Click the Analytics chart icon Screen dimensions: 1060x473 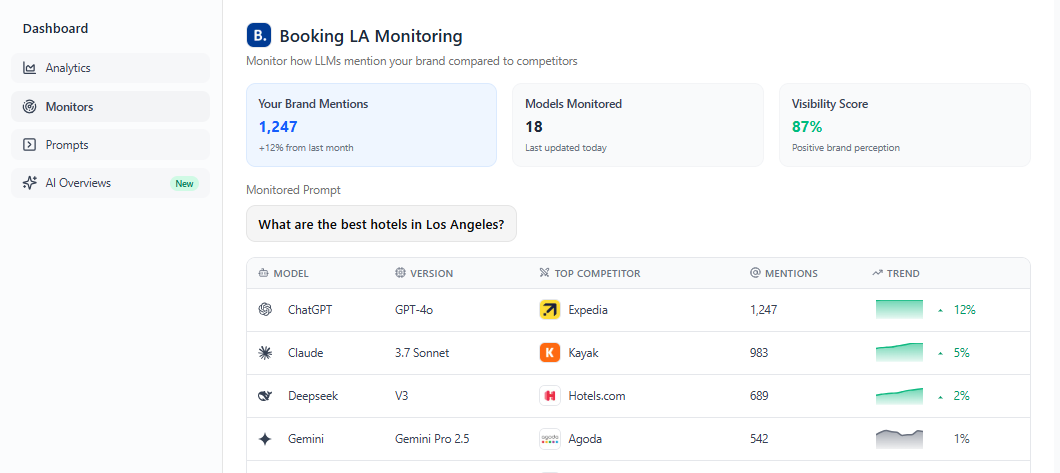29,68
